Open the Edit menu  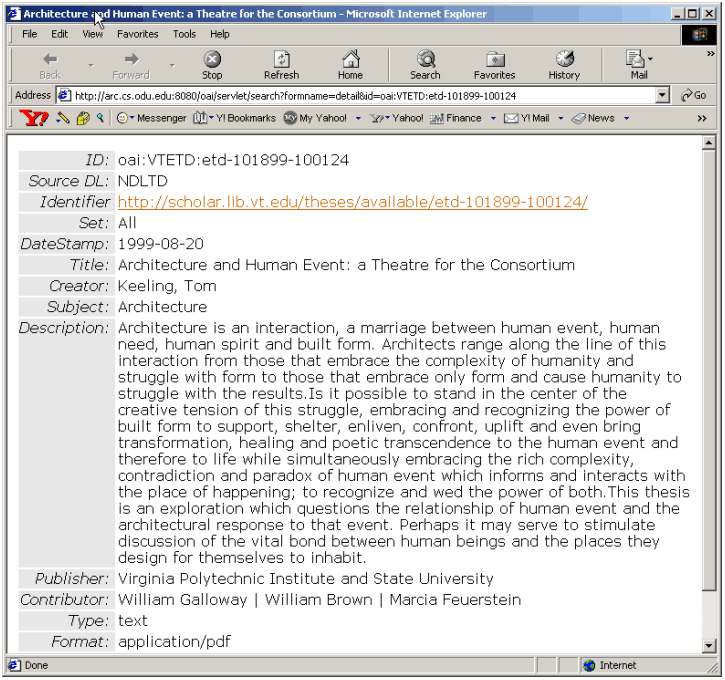59,34
